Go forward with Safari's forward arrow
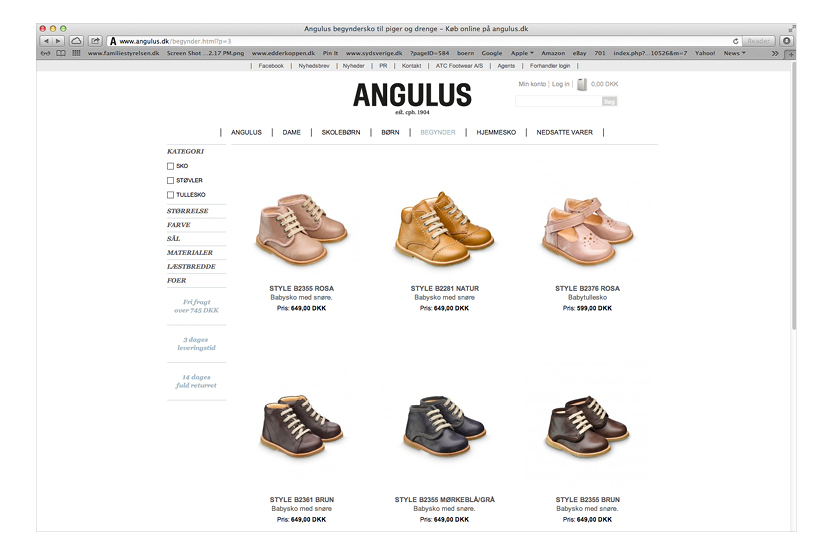 [x=58, y=41]
